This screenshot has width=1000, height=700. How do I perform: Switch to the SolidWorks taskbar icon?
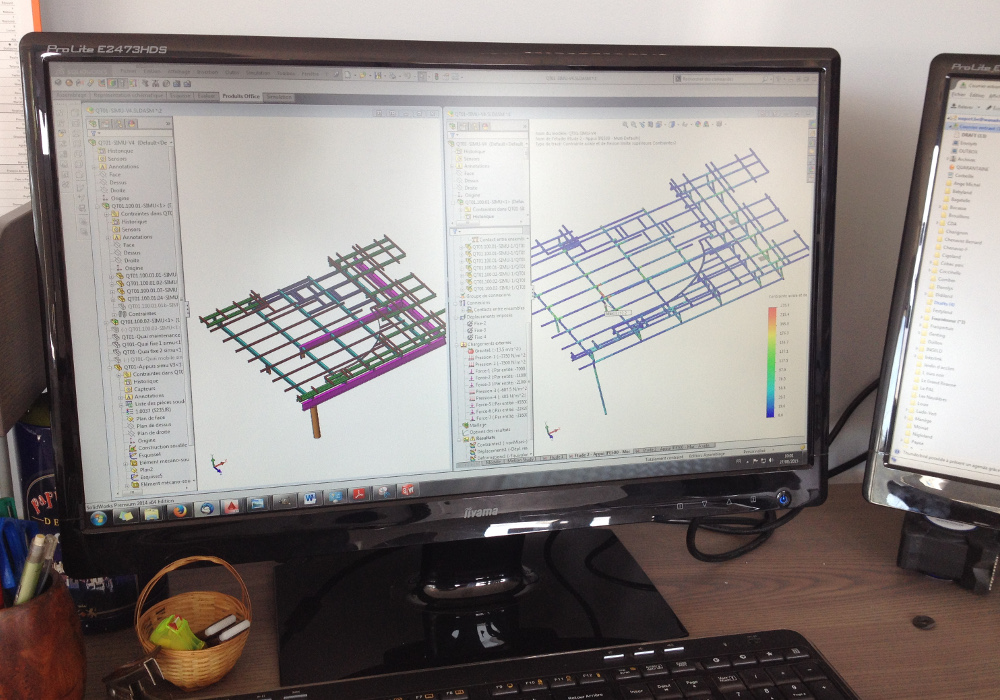tap(408, 490)
